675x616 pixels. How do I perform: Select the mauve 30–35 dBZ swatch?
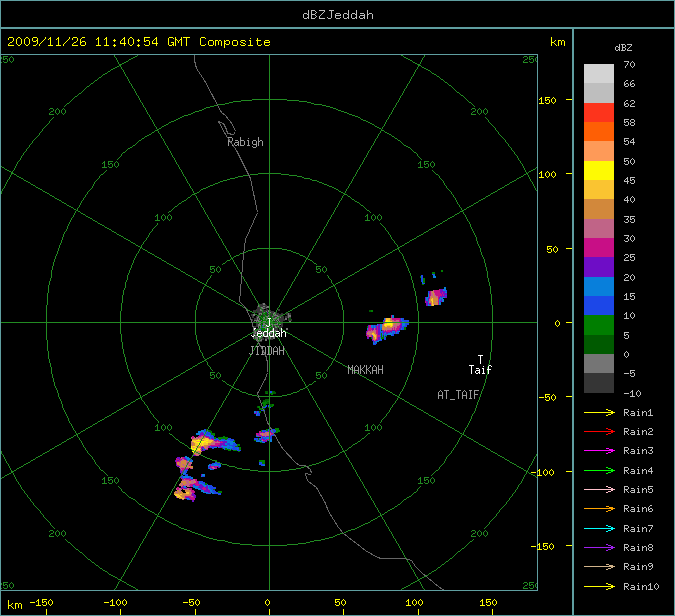[599, 229]
